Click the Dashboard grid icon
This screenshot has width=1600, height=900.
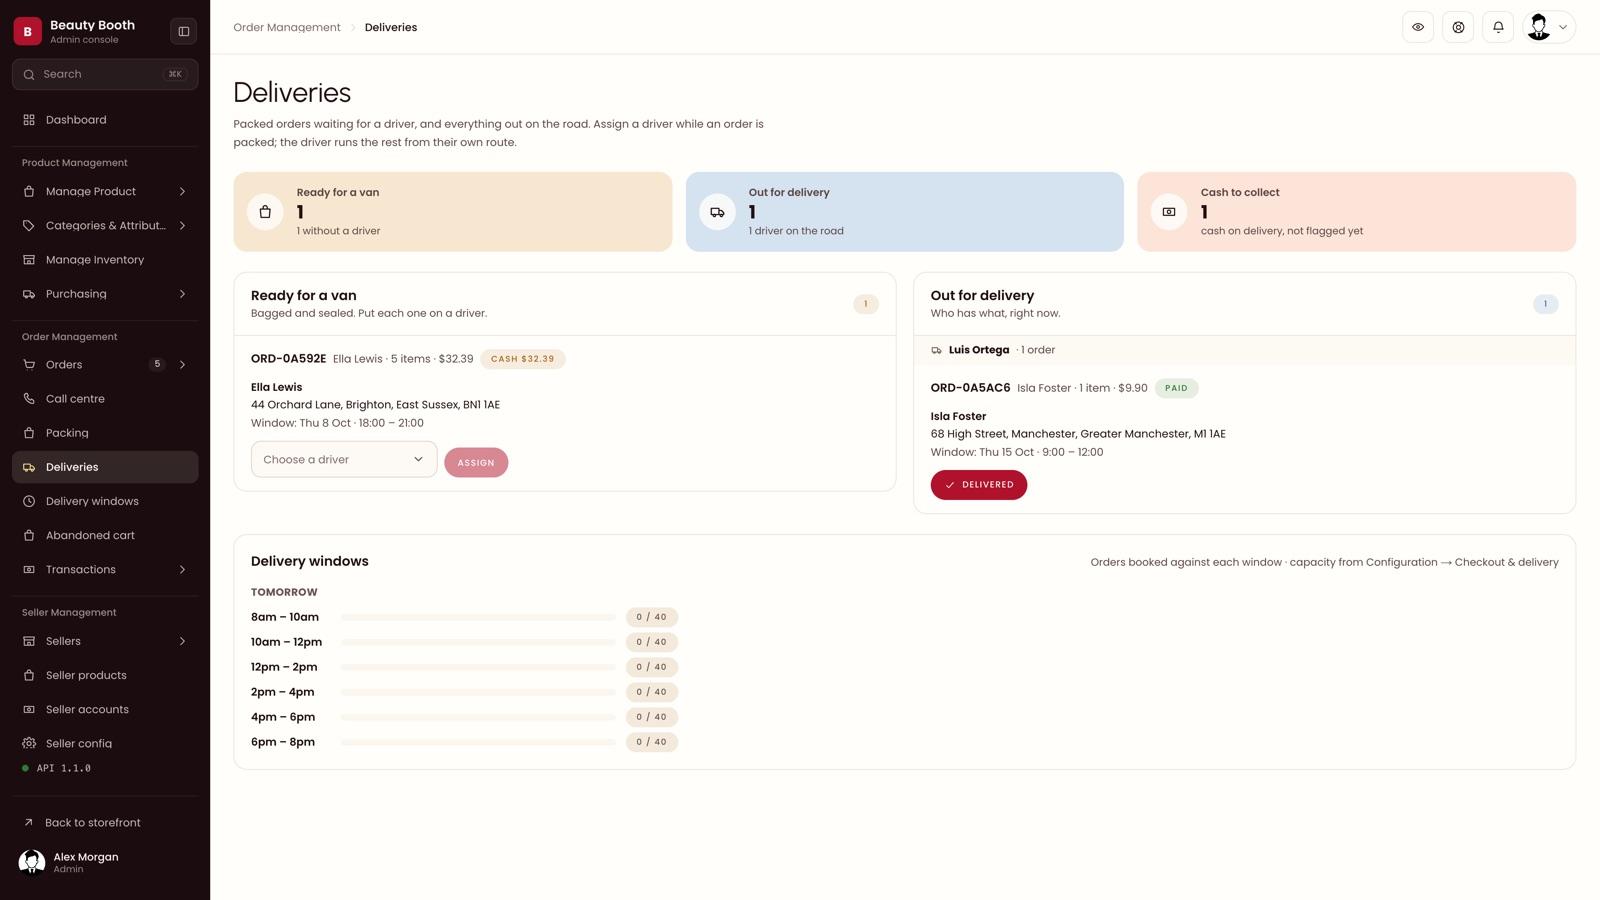[29, 120]
